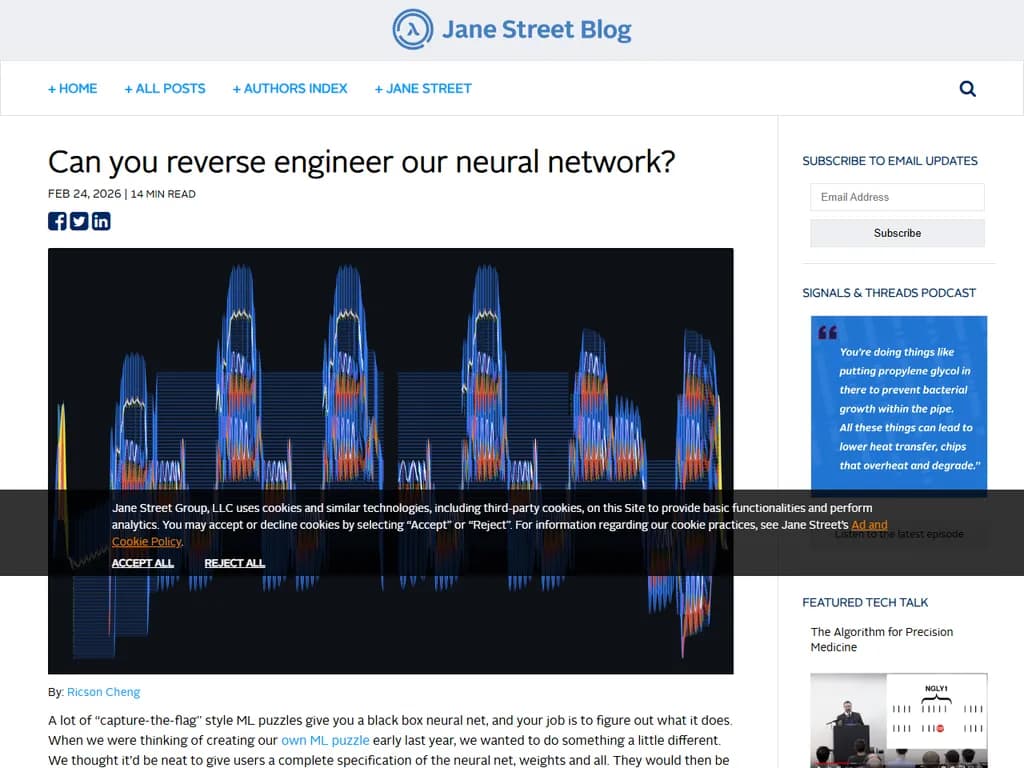Viewport: 1024px width, 768px height.
Task: Go to All Posts in navigation
Action: click(165, 88)
